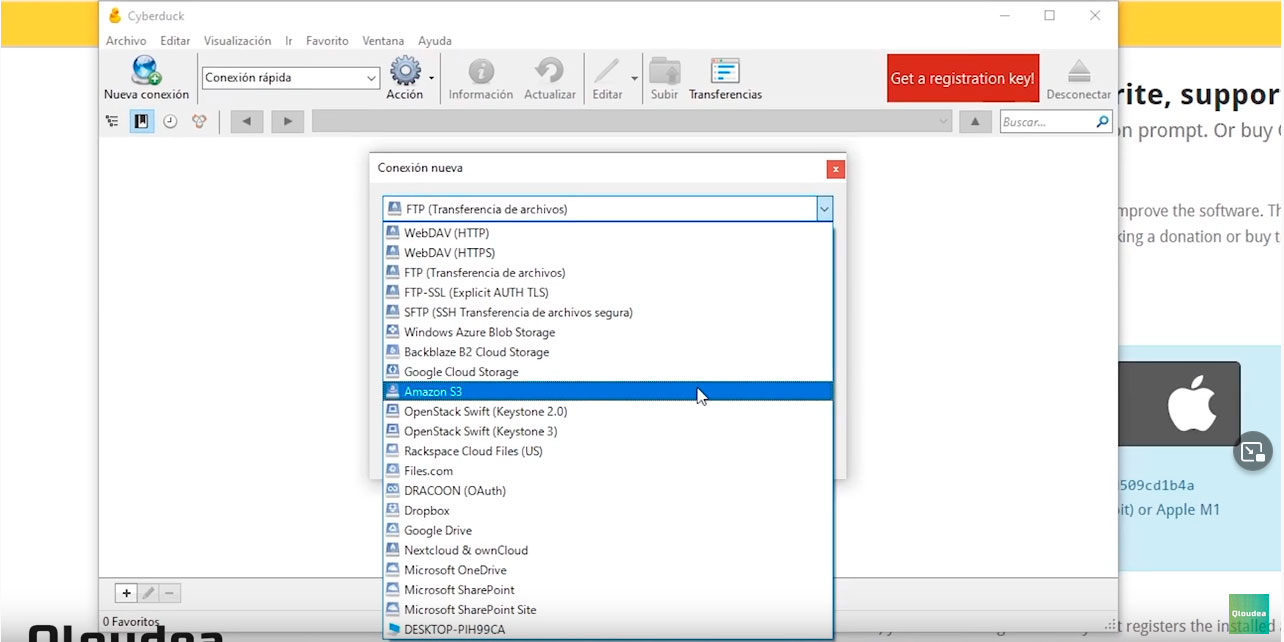
Task: Select Files.com from the list
Action: coord(608,471)
